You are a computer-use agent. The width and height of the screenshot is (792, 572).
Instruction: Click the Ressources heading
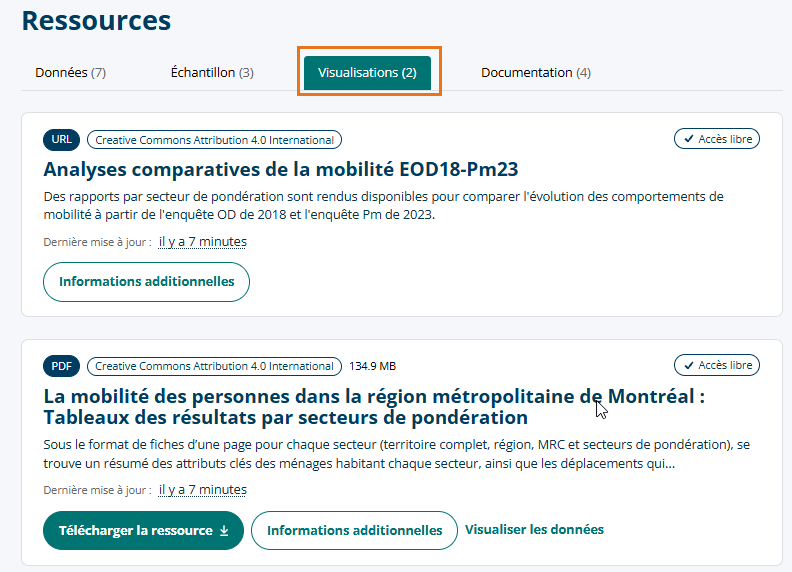coord(96,21)
